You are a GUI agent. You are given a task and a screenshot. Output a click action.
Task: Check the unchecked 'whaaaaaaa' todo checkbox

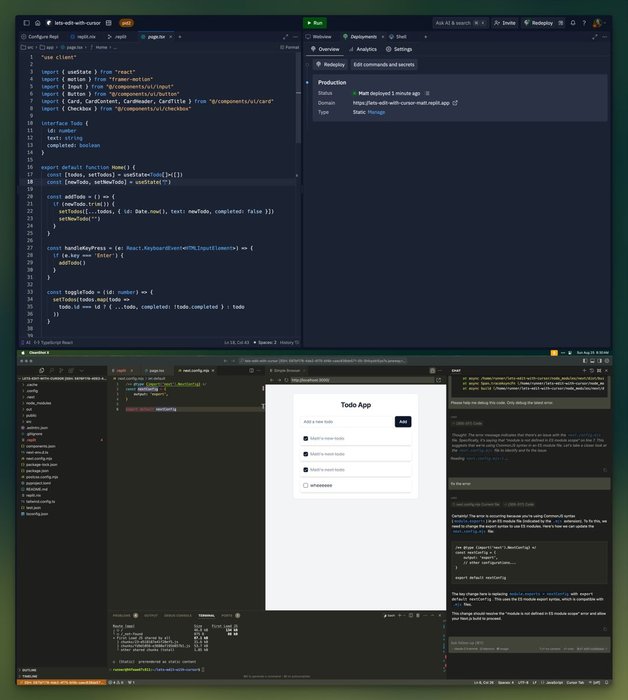305,486
